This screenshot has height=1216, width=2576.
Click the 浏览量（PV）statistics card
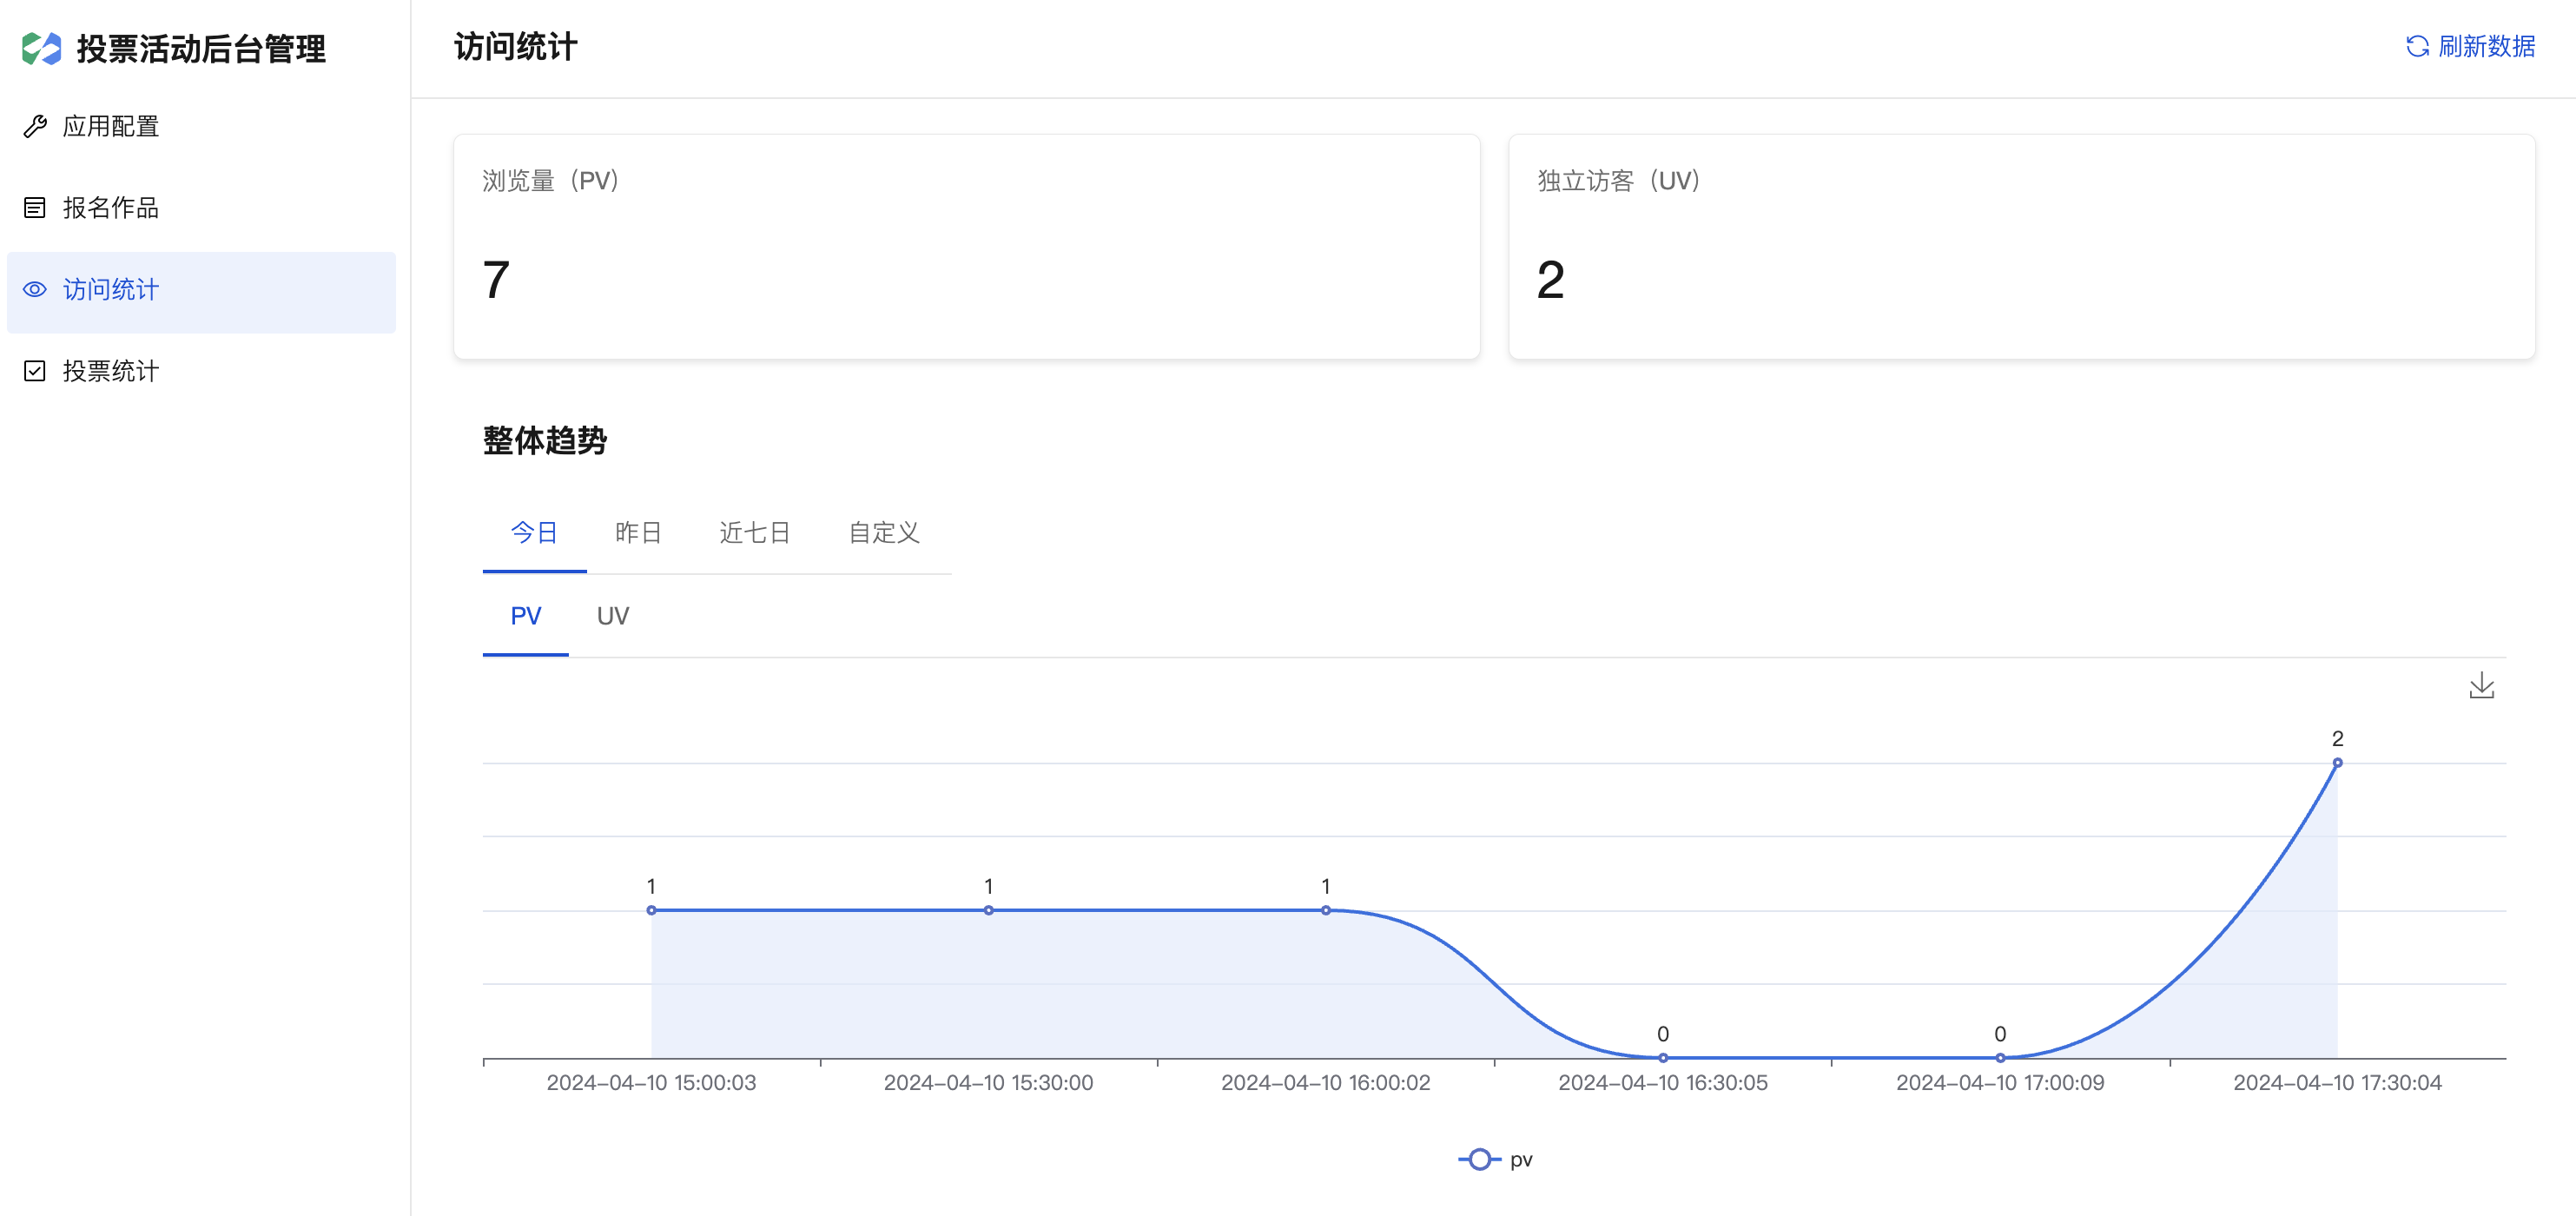pos(966,247)
